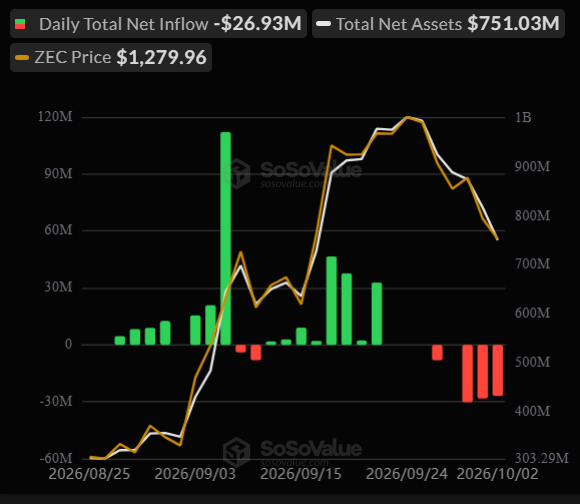Click the 2026/09/03 date label

click(195, 474)
